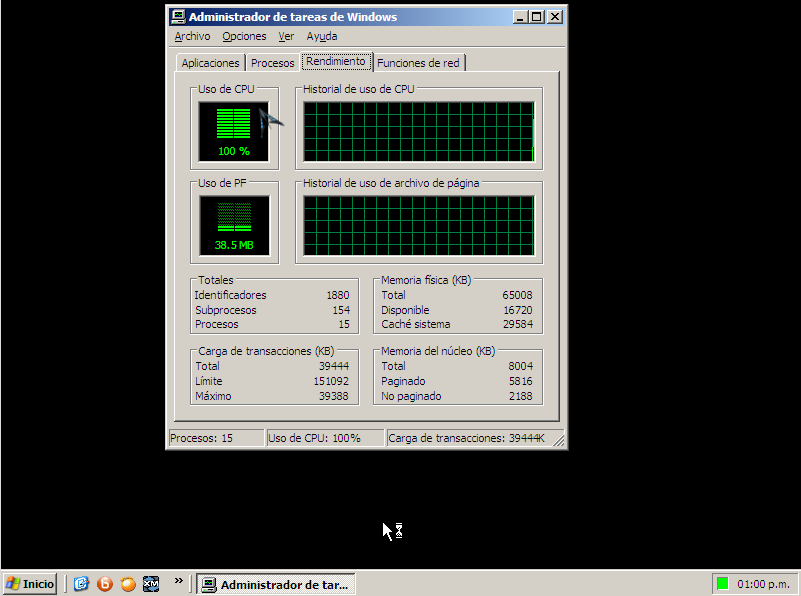
Task: Click status bar 'Procesos: 15'
Action: (217, 438)
